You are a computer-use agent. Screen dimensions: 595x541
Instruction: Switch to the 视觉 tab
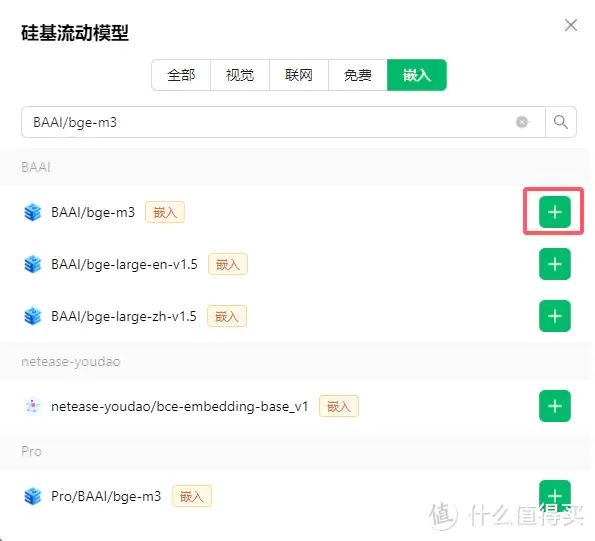[x=240, y=75]
